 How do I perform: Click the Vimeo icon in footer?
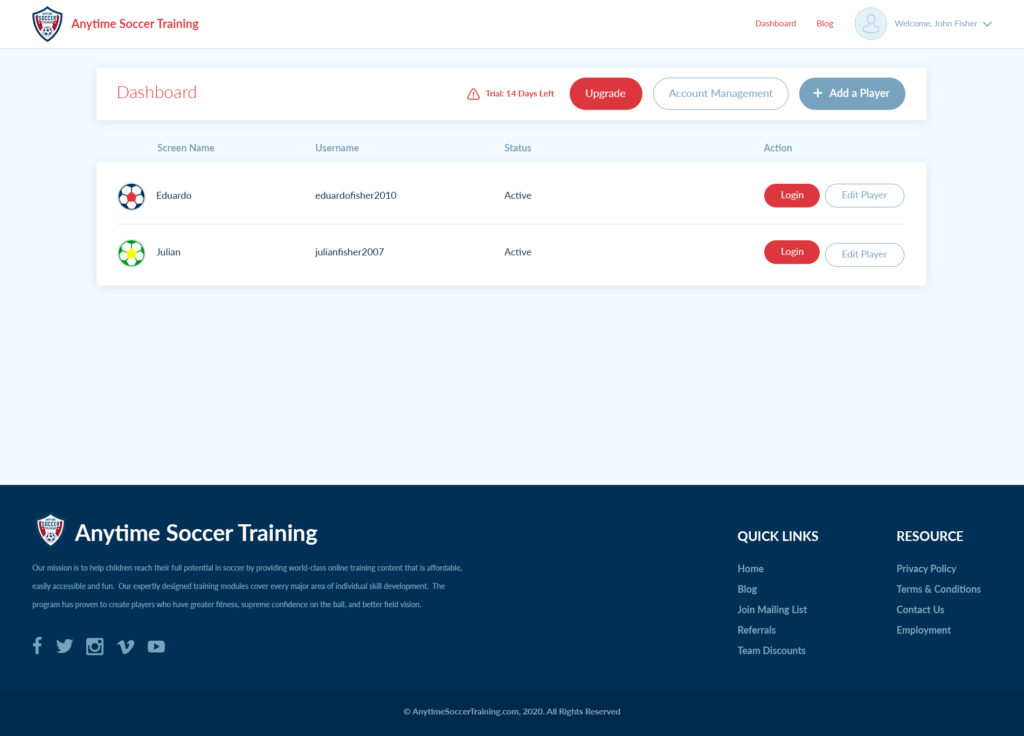point(126,647)
